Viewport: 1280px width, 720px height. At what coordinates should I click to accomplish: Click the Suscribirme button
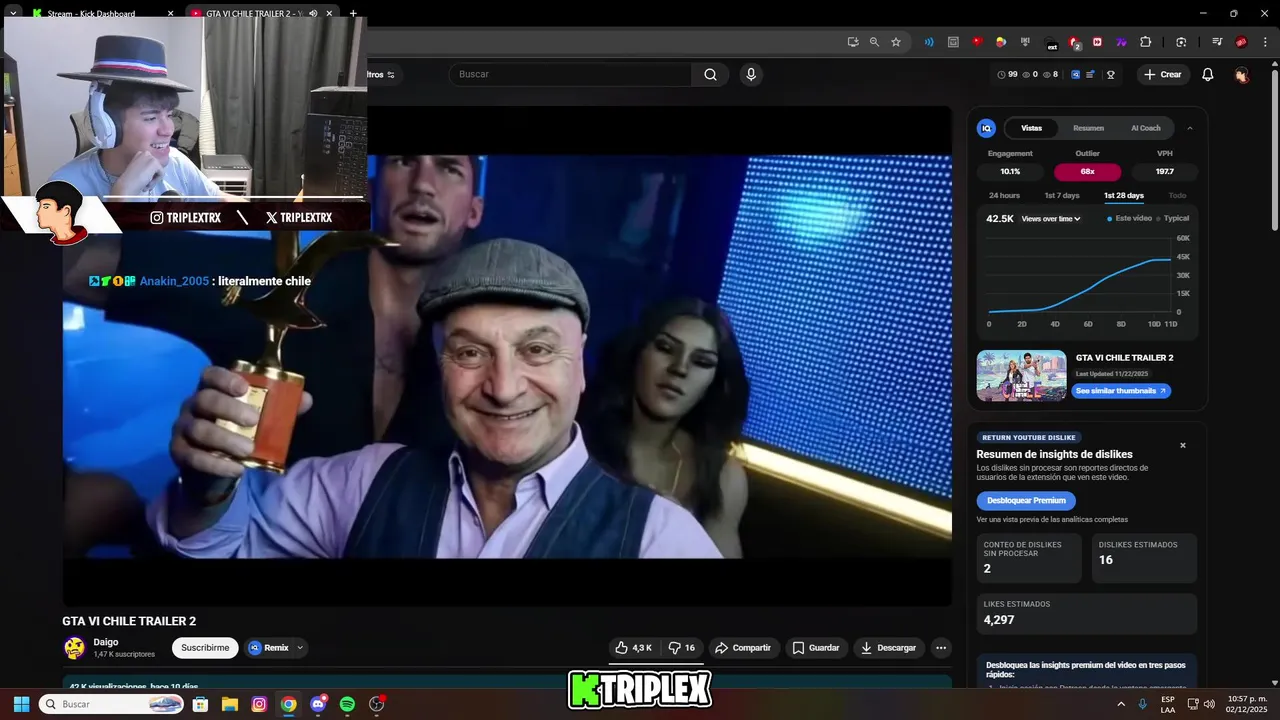(205, 648)
